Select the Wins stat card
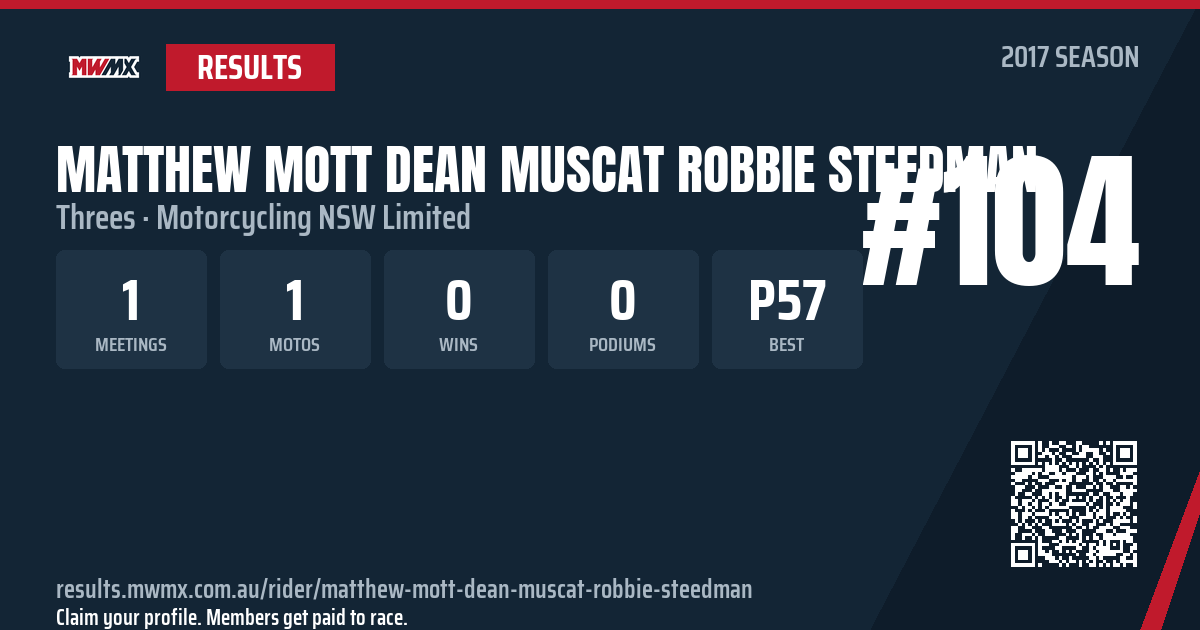Viewport: 1200px width, 630px height. (x=459, y=309)
